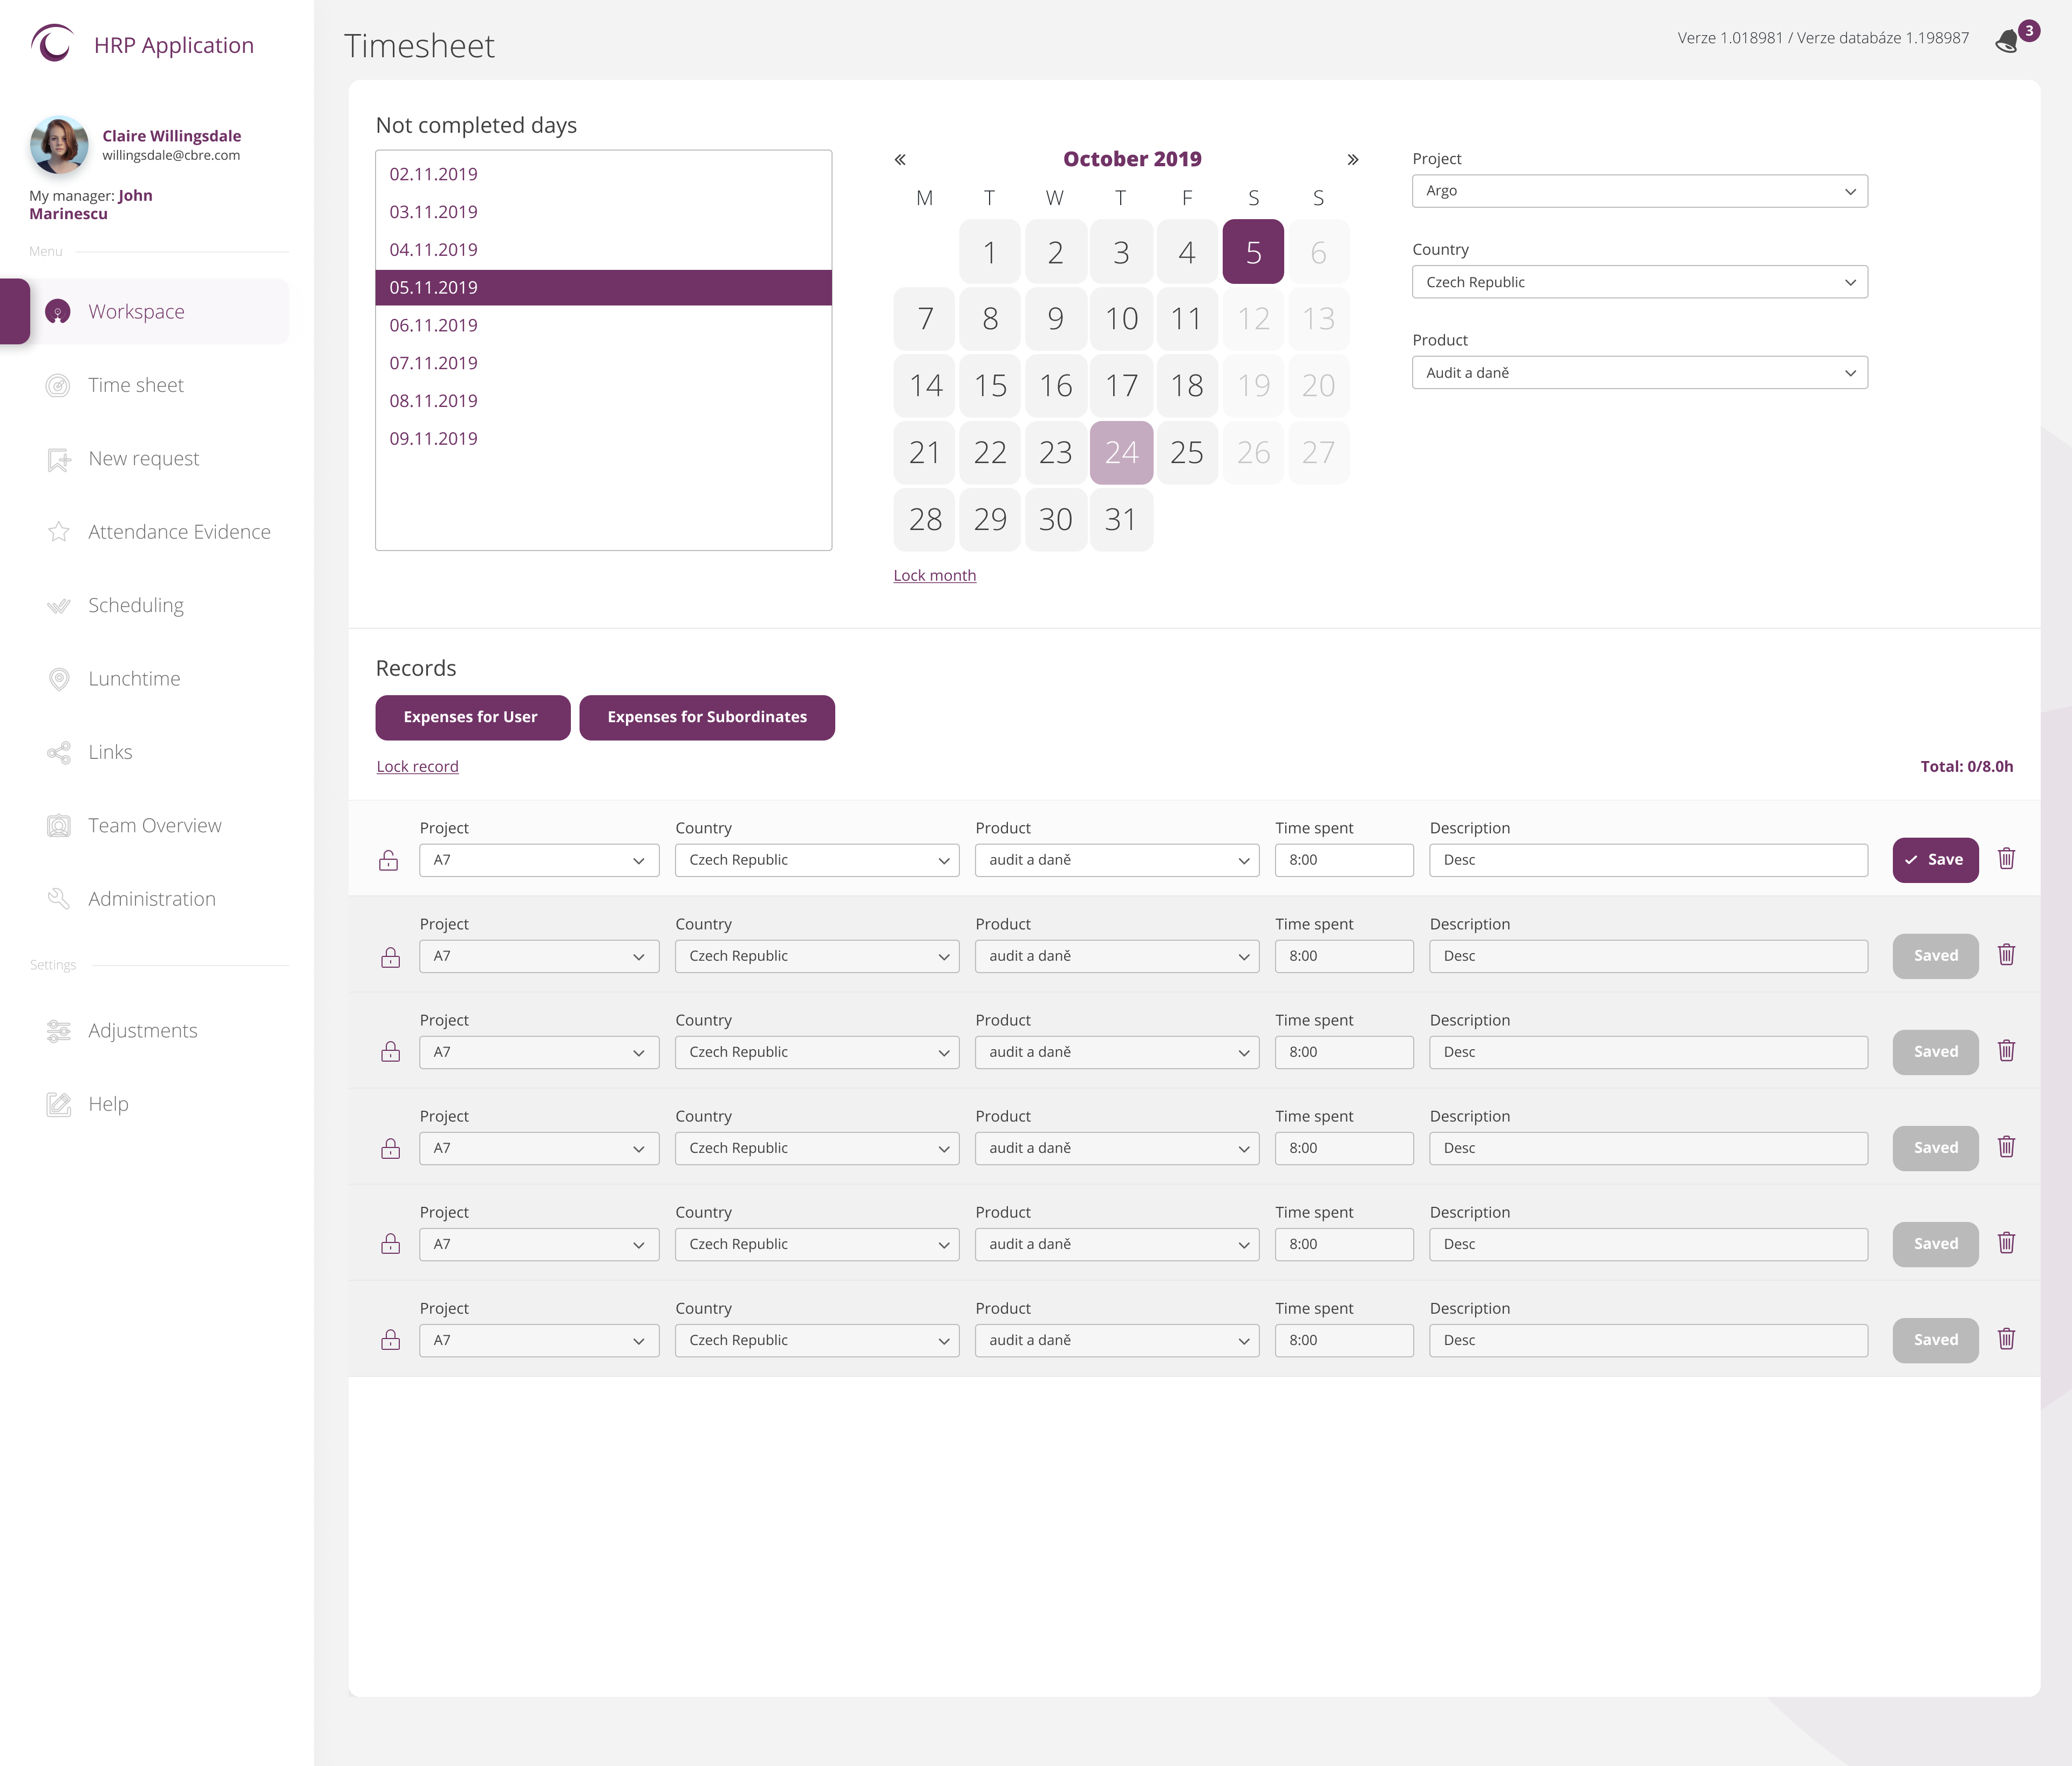This screenshot has width=2072, height=1766.
Task: Click the Adjustments sliders icon
Action: coord(58,1031)
